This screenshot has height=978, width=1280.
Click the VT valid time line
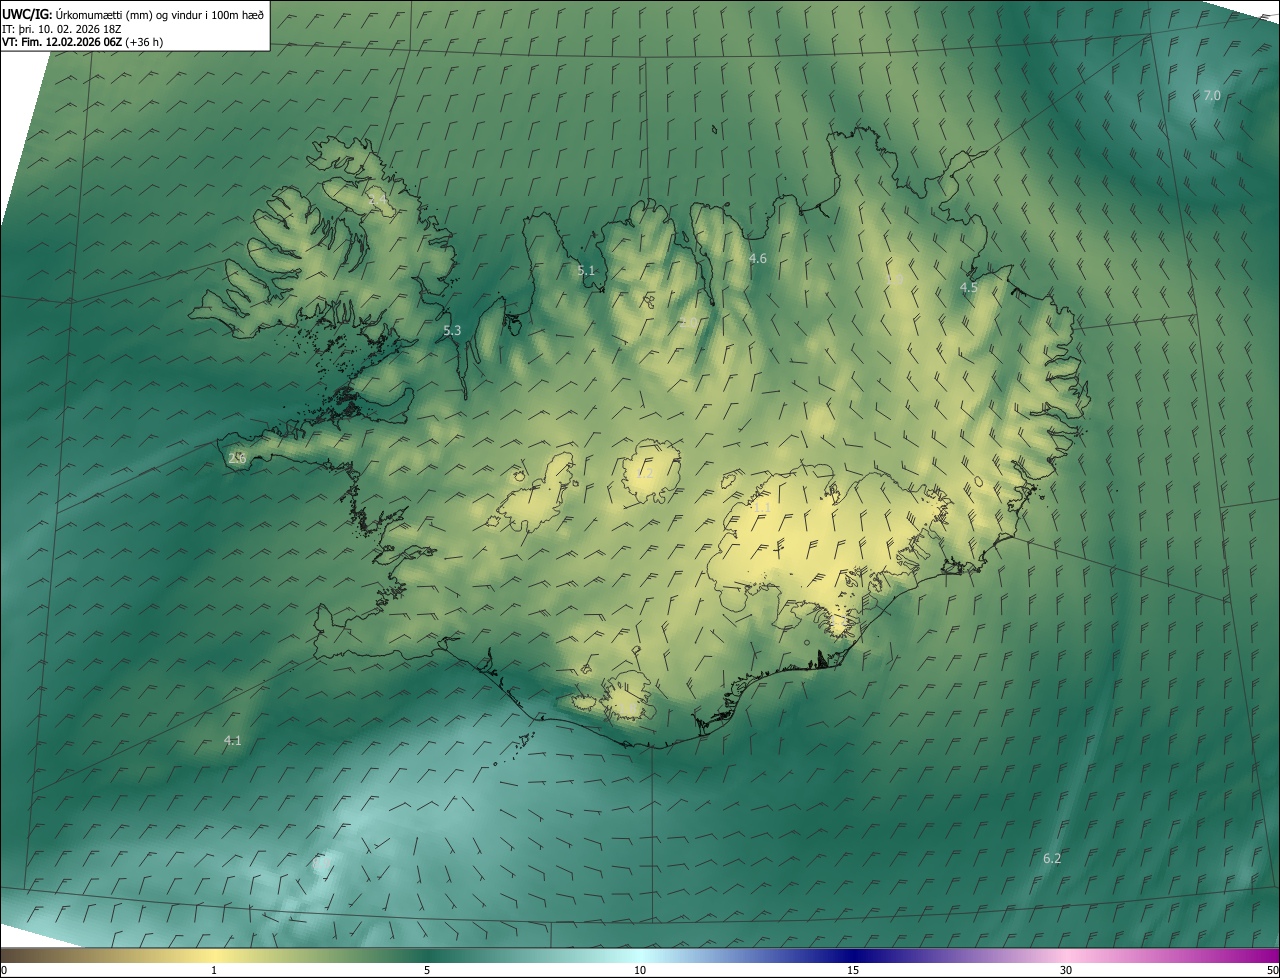tap(82, 42)
